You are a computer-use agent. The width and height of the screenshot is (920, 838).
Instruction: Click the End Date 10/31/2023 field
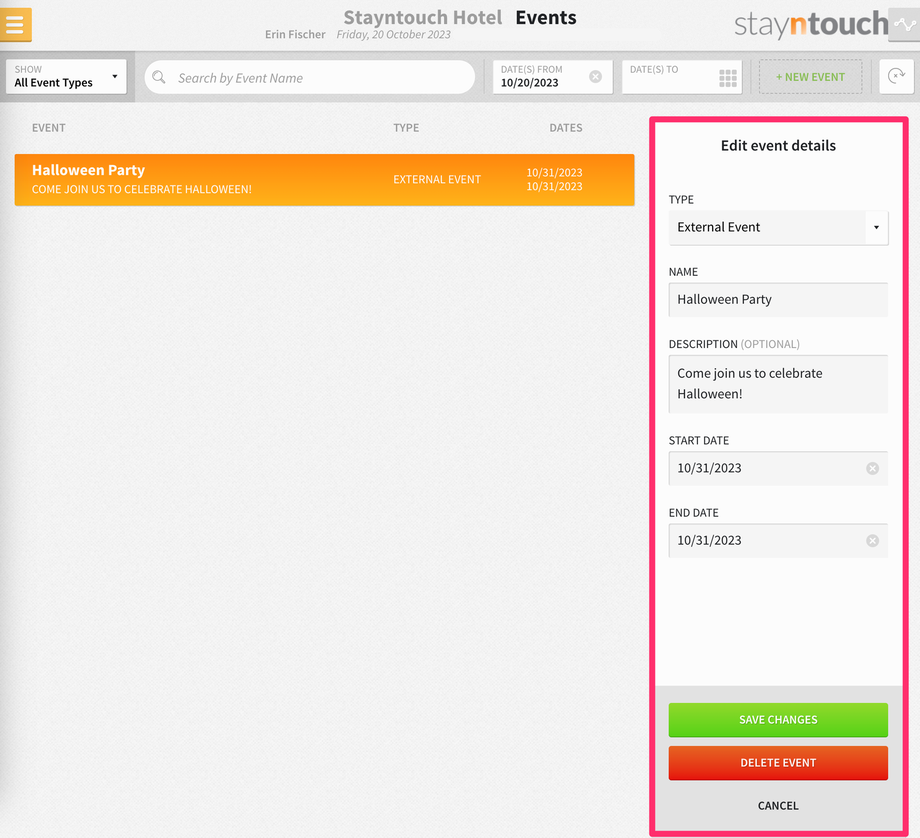pos(778,540)
